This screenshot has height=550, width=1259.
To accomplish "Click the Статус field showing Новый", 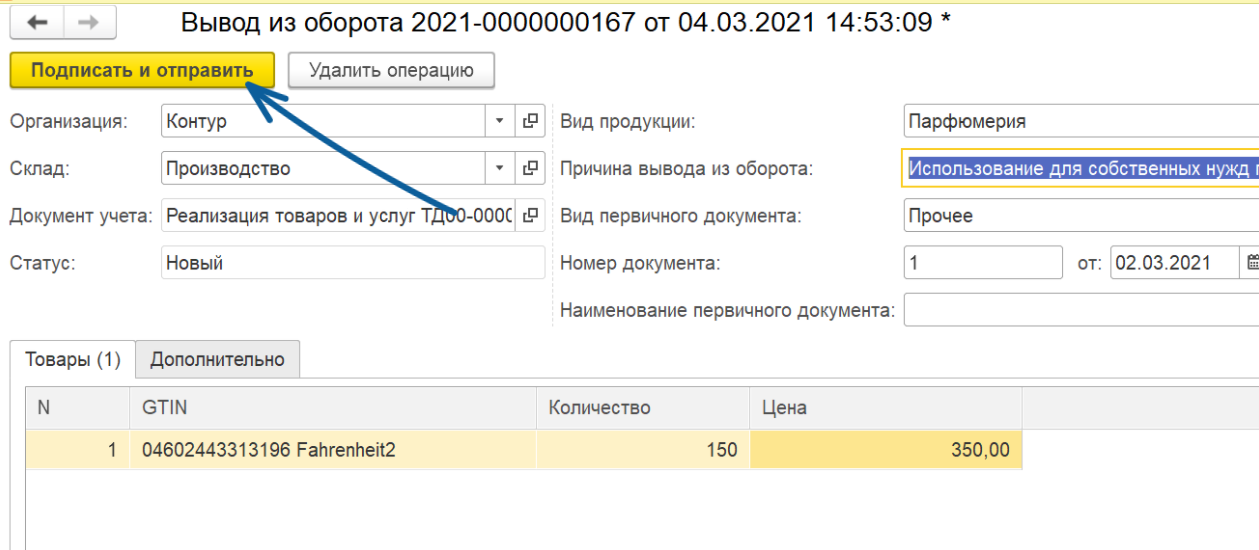I will click(x=353, y=263).
